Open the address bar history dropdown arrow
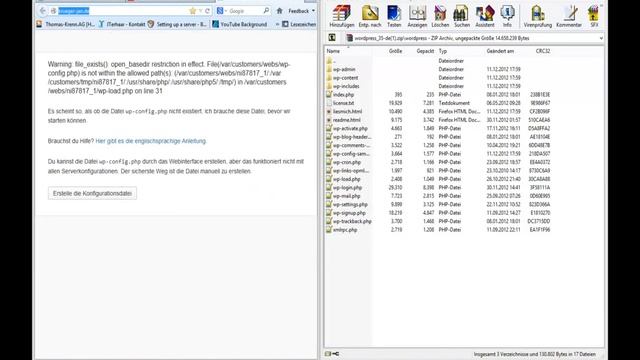This screenshot has height=360, width=640. [200, 11]
